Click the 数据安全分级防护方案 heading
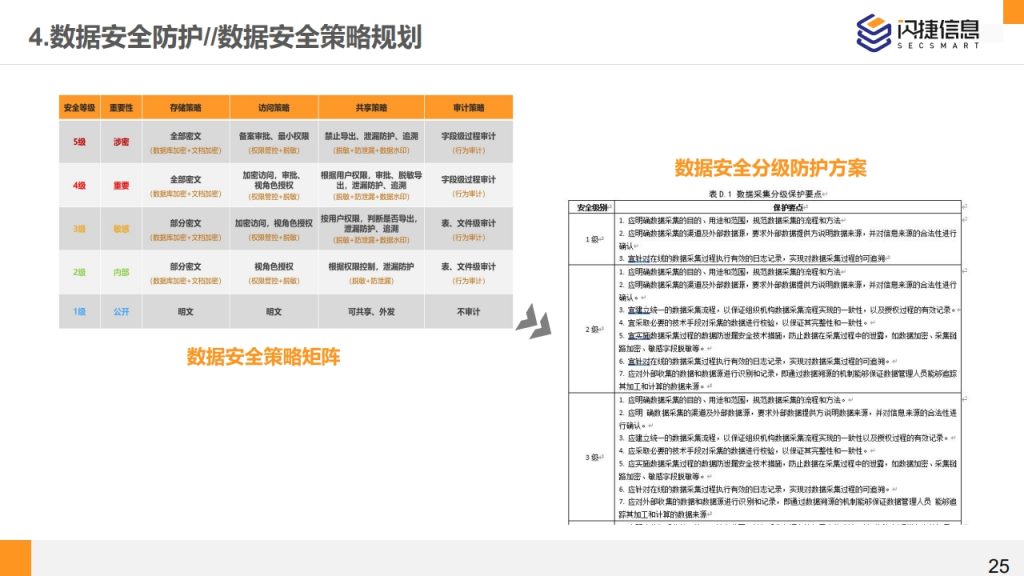The width and height of the screenshot is (1024, 576). [x=770, y=168]
